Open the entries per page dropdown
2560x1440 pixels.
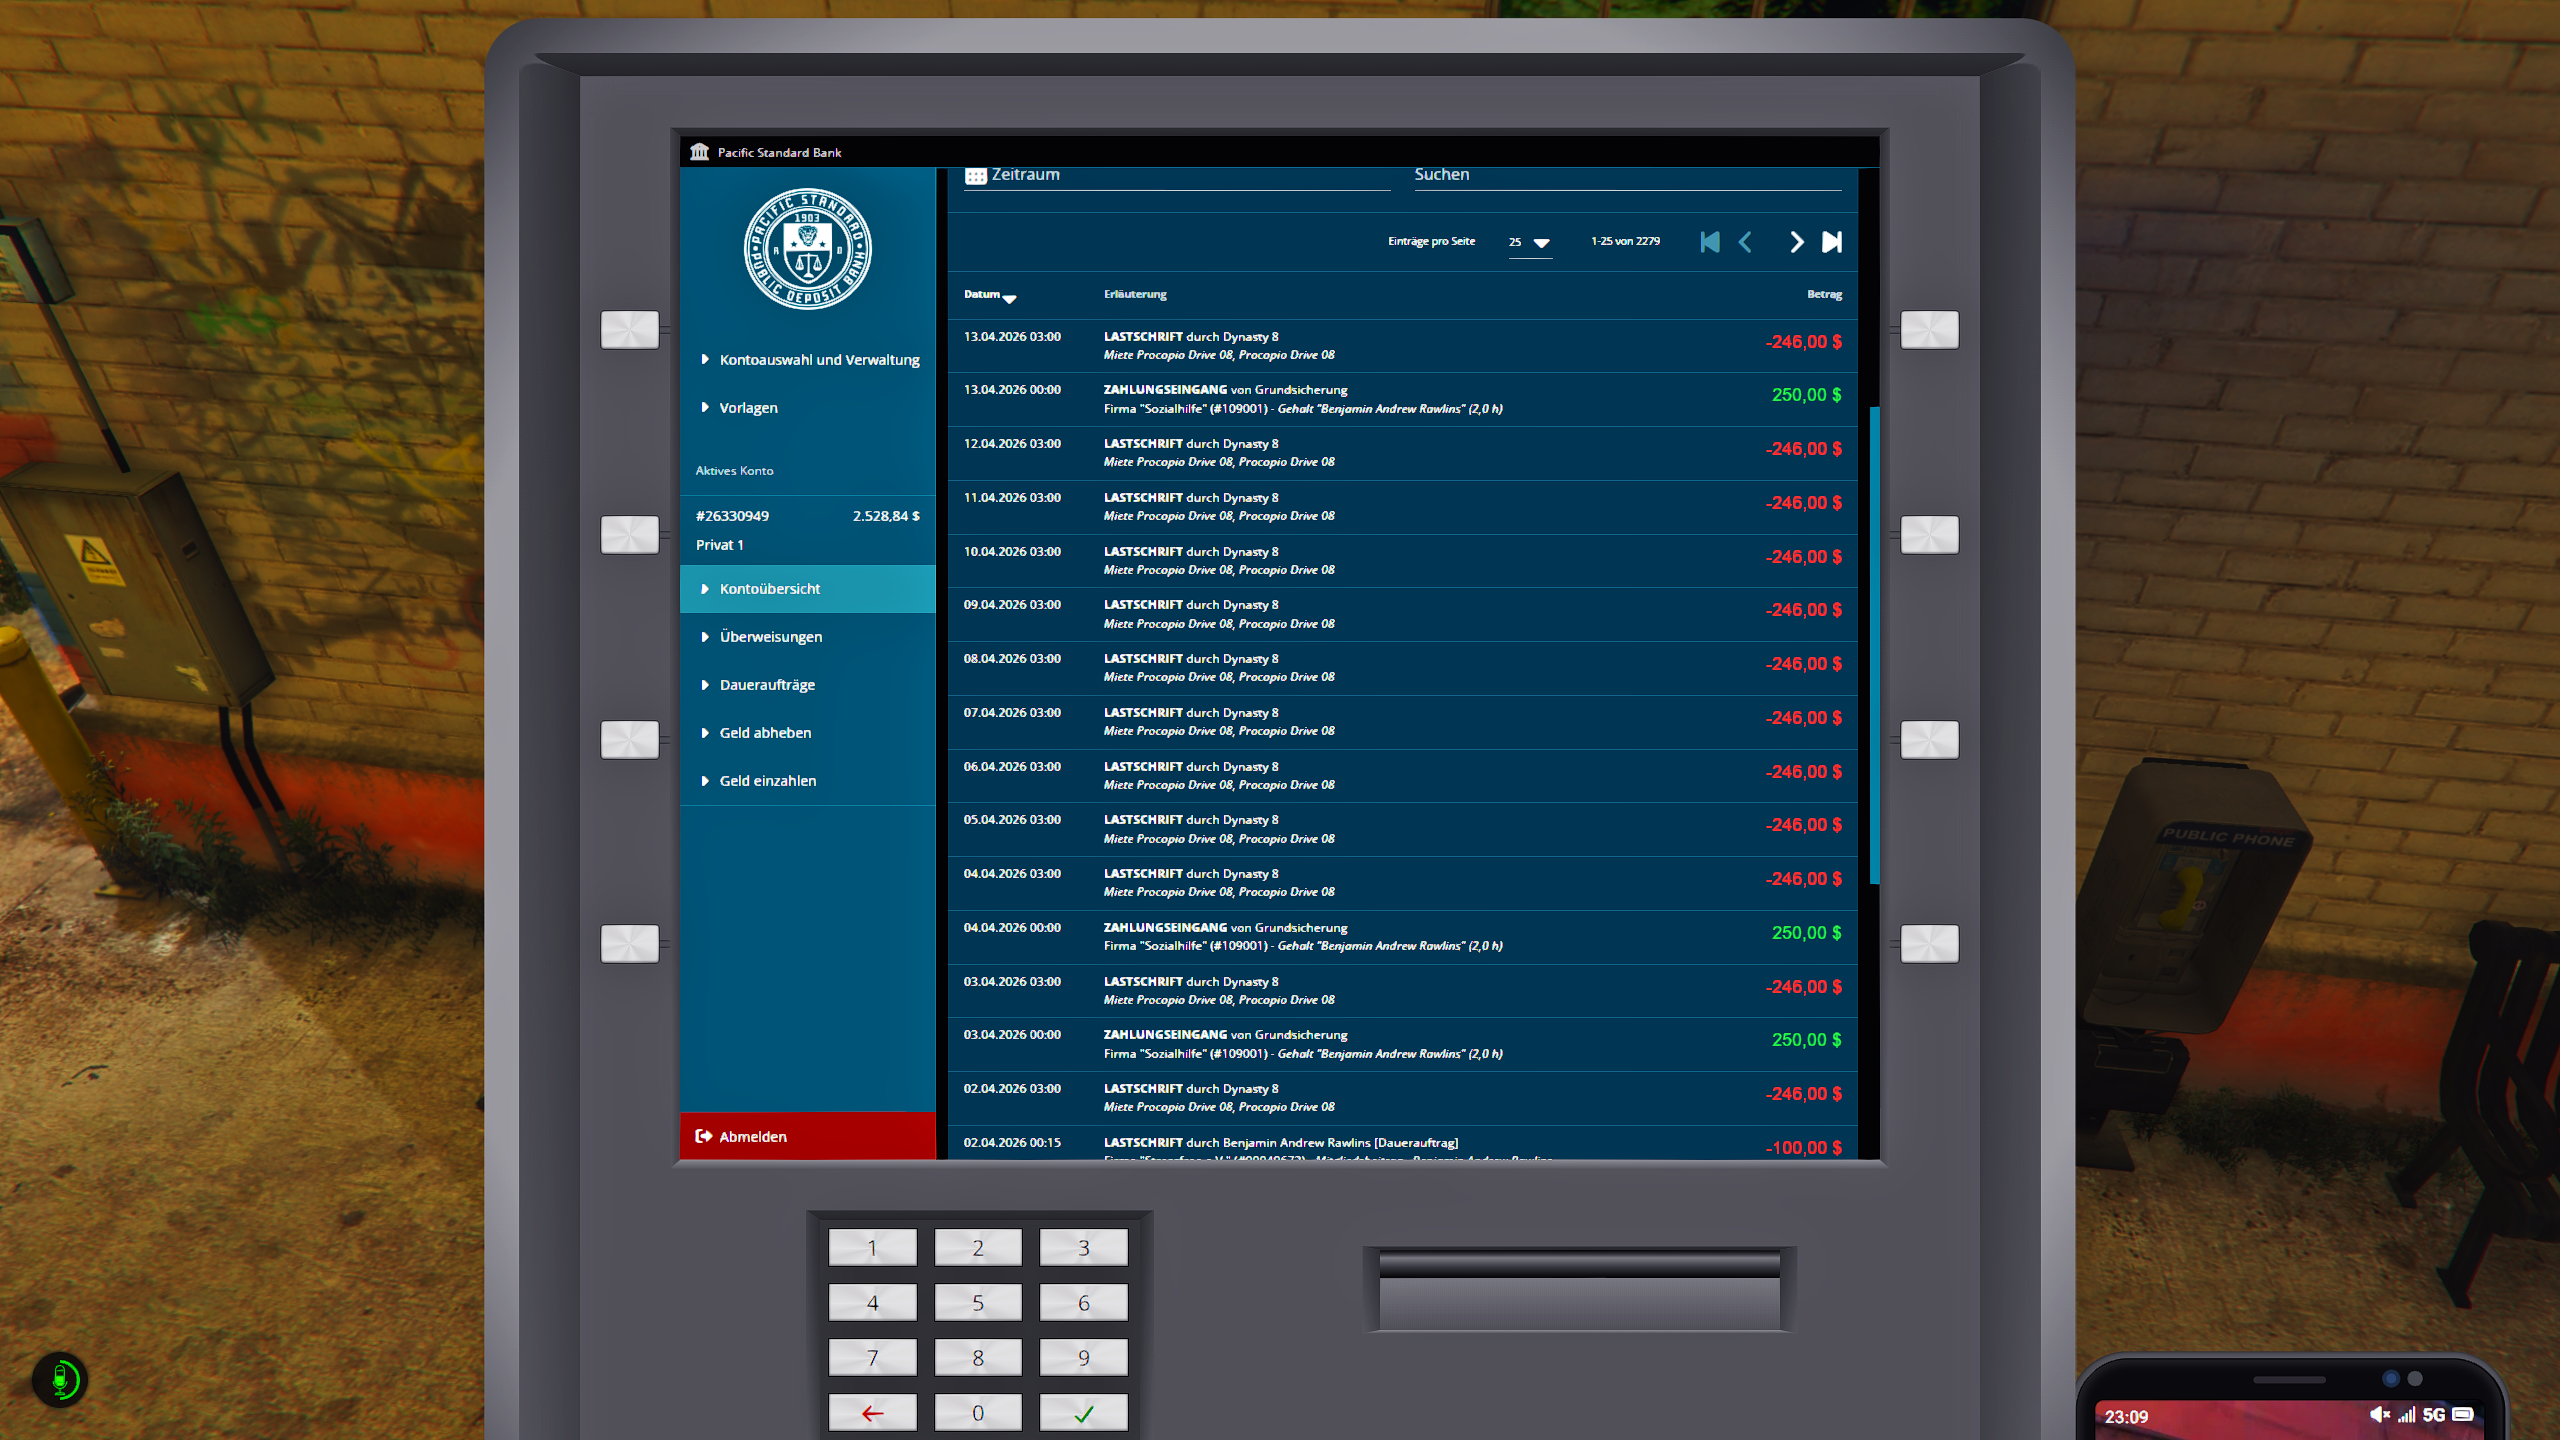pyautogui.click(x=1530, y=242)
